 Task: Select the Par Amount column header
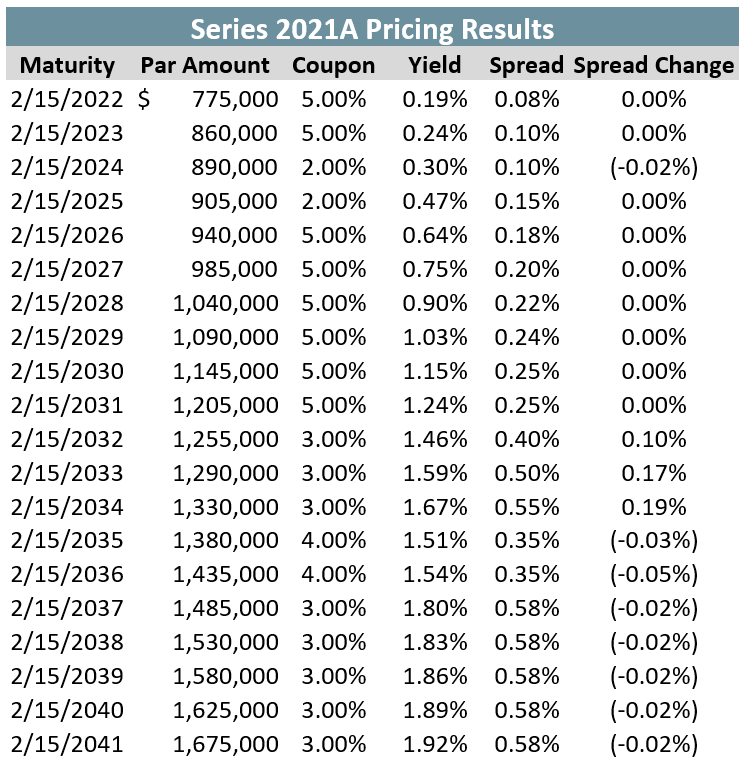pyautogui.click(x=205, y=66)
